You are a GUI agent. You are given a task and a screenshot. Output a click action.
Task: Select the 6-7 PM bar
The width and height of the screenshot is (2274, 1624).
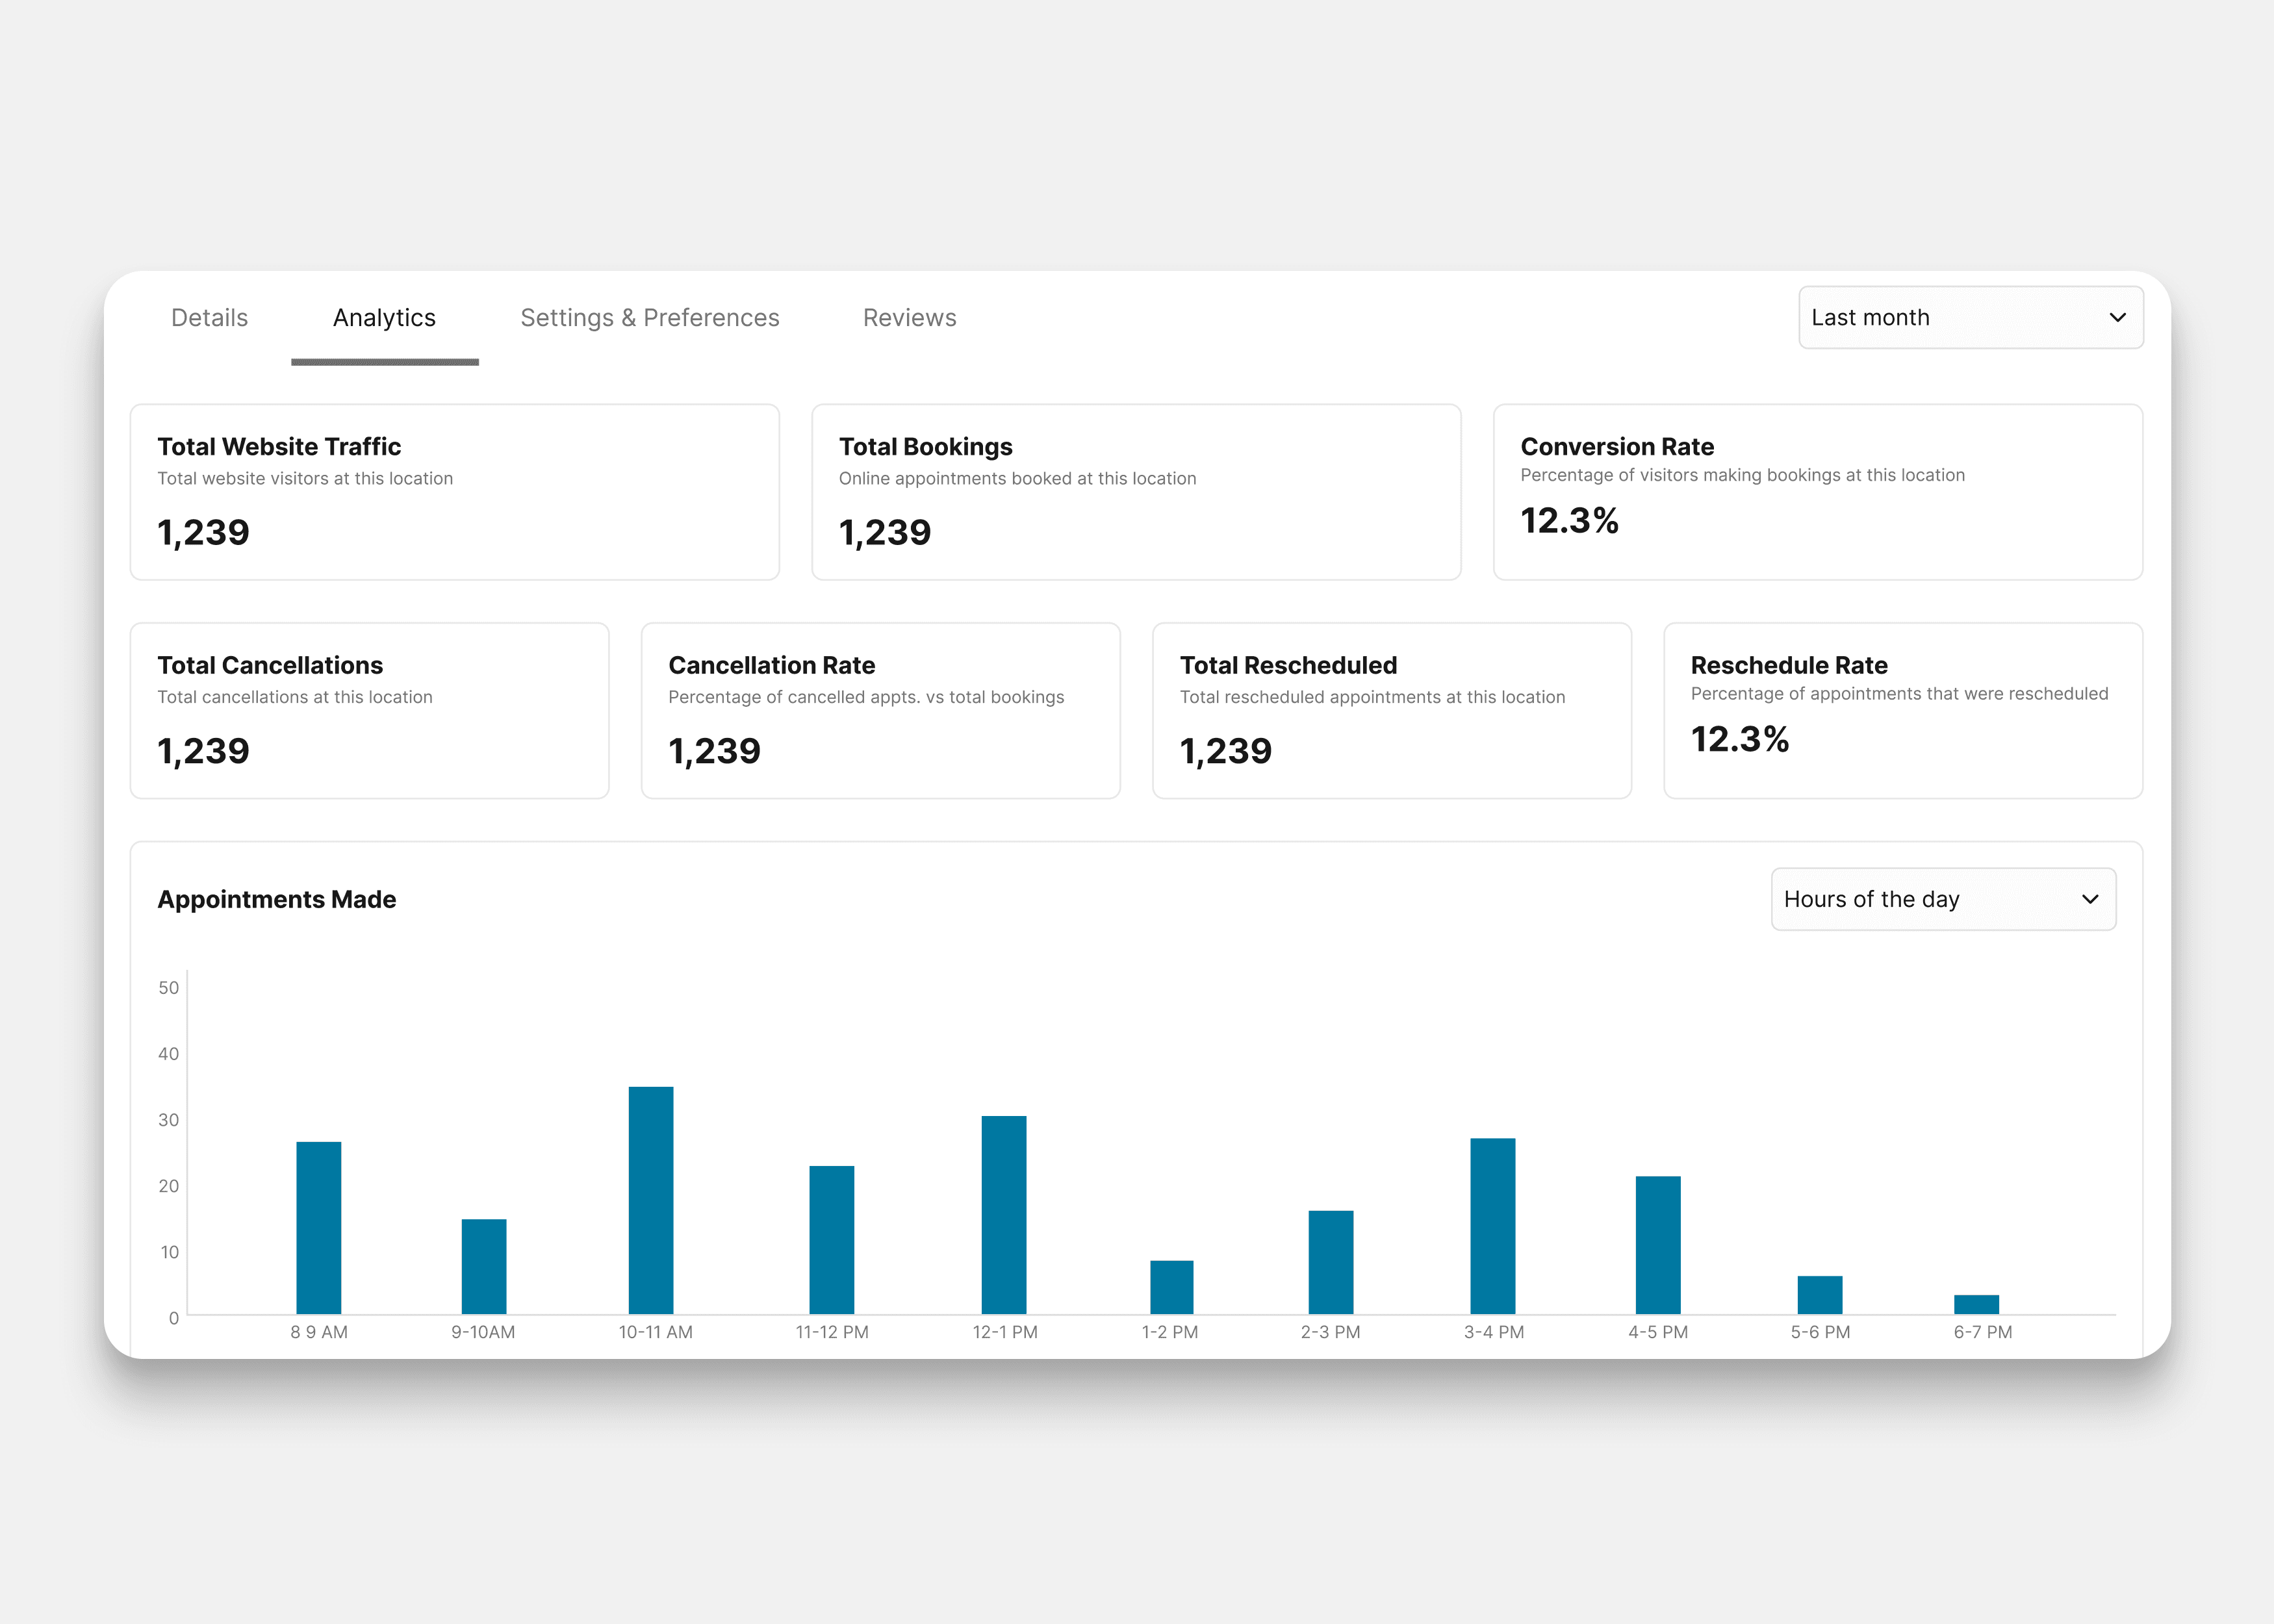[1976, 1304]
